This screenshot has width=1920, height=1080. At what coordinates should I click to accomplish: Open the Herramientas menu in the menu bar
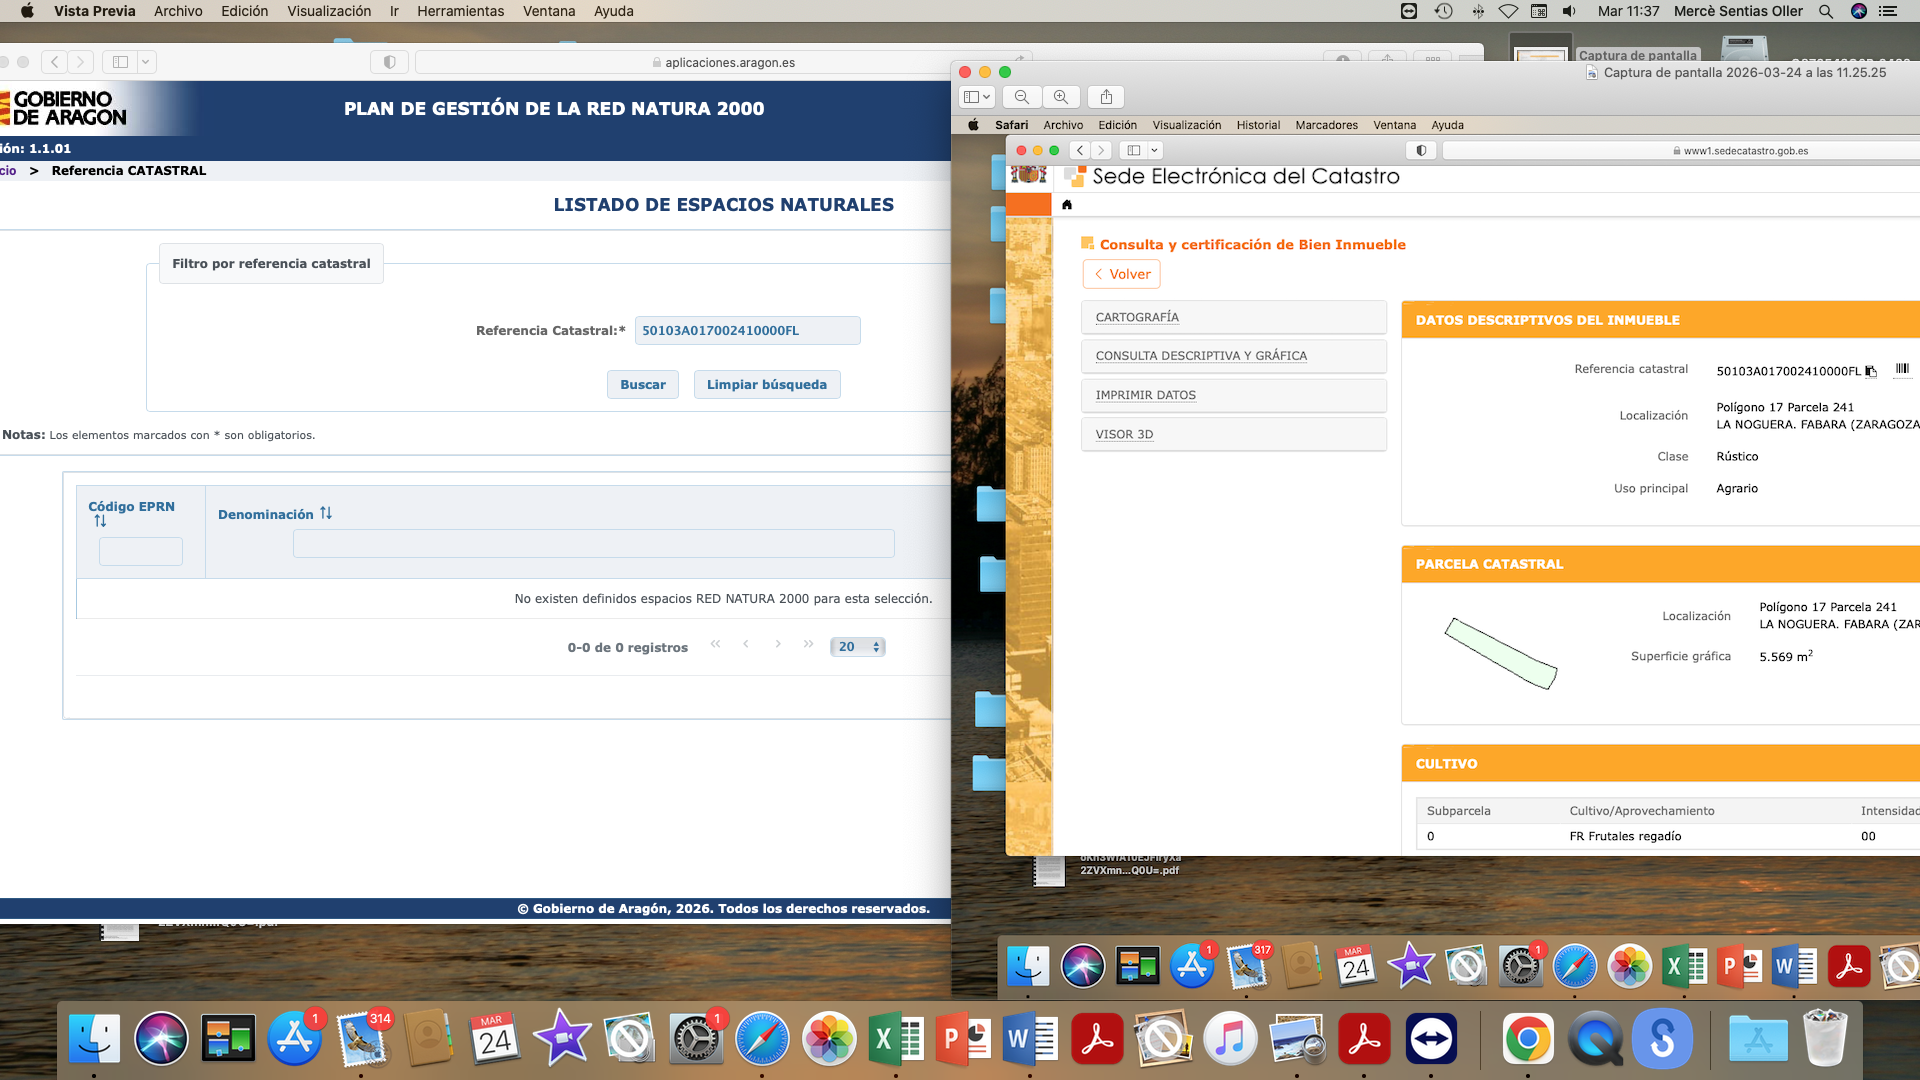(x=460, y=11)
